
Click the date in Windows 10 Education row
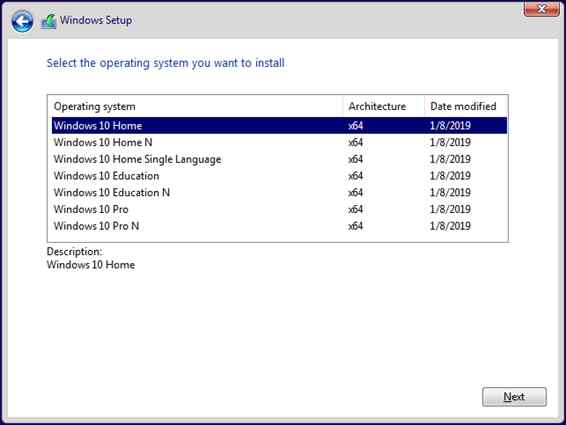[x=450, y=176]
